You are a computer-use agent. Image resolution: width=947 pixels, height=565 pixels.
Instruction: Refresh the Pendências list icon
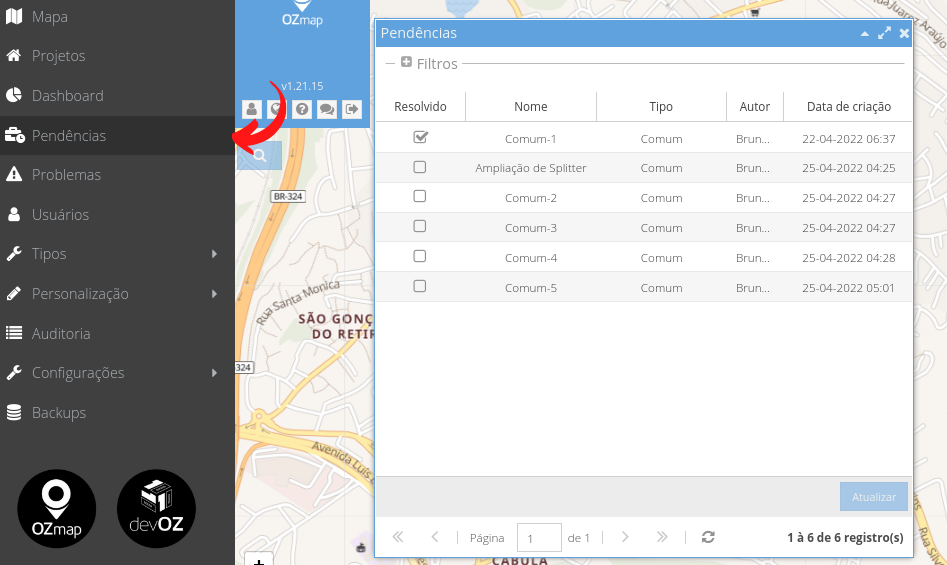tap(708, 537)
